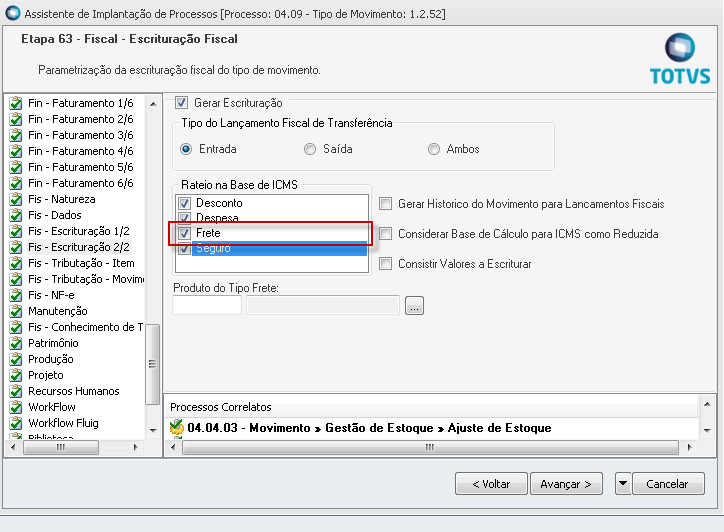
Task: Open the Fis - NF-e step
Action: point(51,295)
